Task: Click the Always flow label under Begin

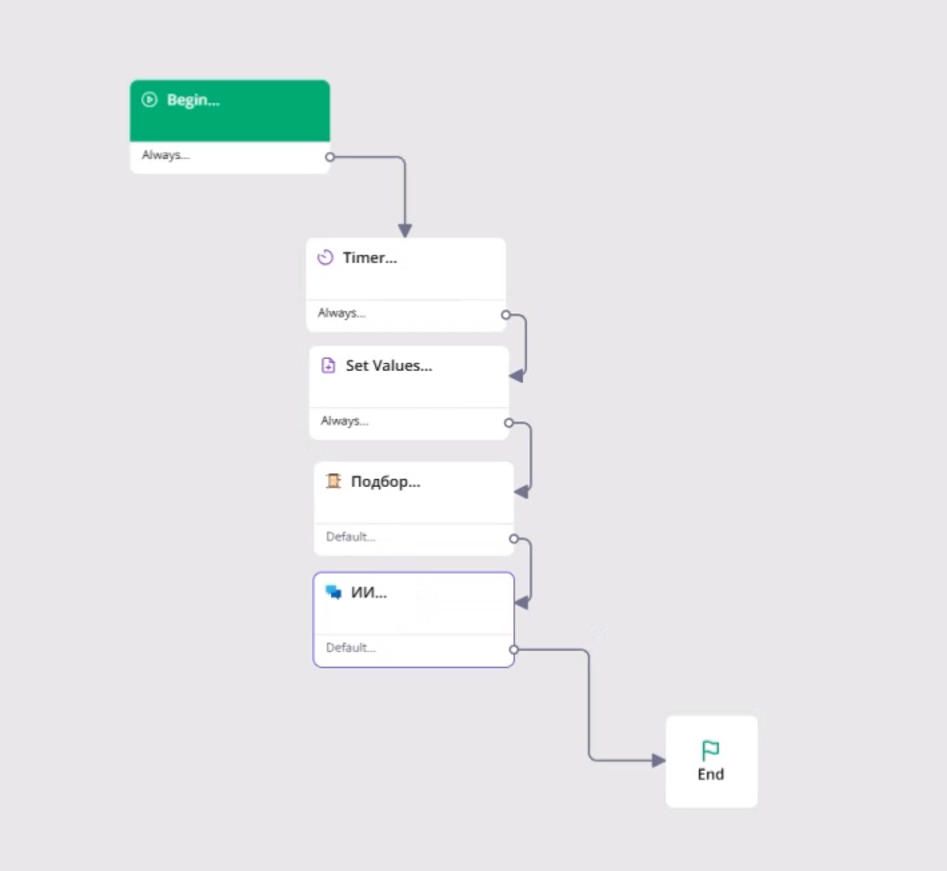Action: [165, 156]
